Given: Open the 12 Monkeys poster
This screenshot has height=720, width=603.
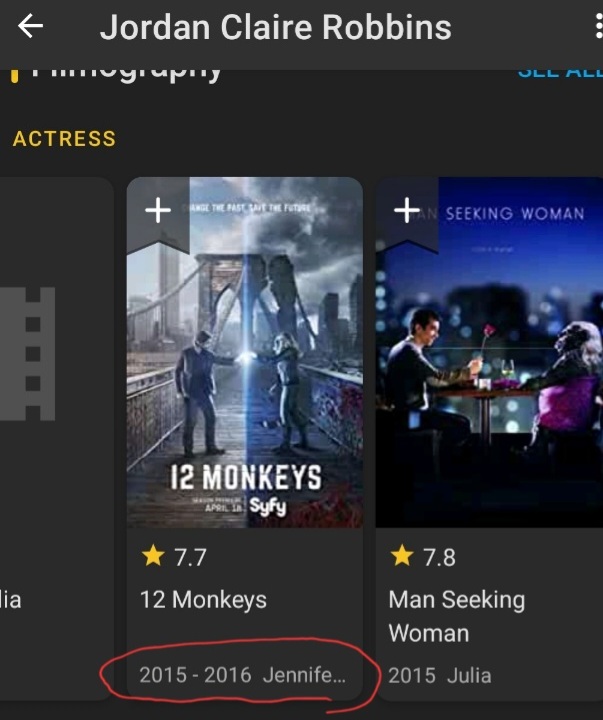Looking at the screenshot, I should point(244,360).
